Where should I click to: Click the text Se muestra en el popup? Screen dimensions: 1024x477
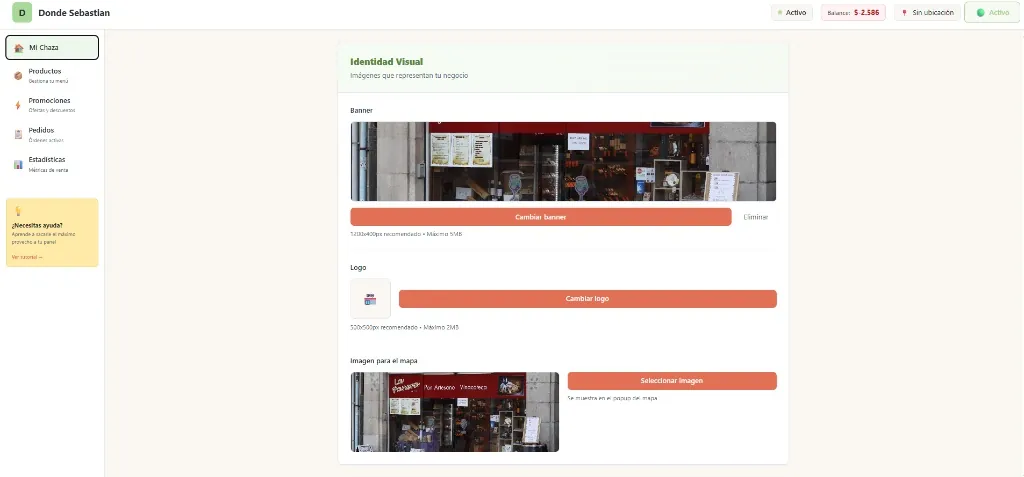pyautogui.click(x=612, y=398)
